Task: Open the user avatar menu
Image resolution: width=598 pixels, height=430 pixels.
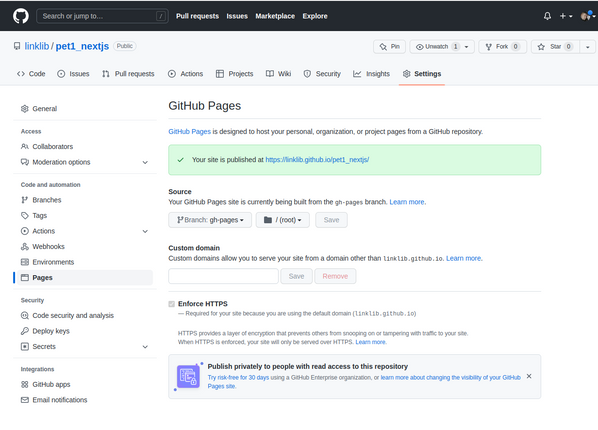Action: [588, 16]
